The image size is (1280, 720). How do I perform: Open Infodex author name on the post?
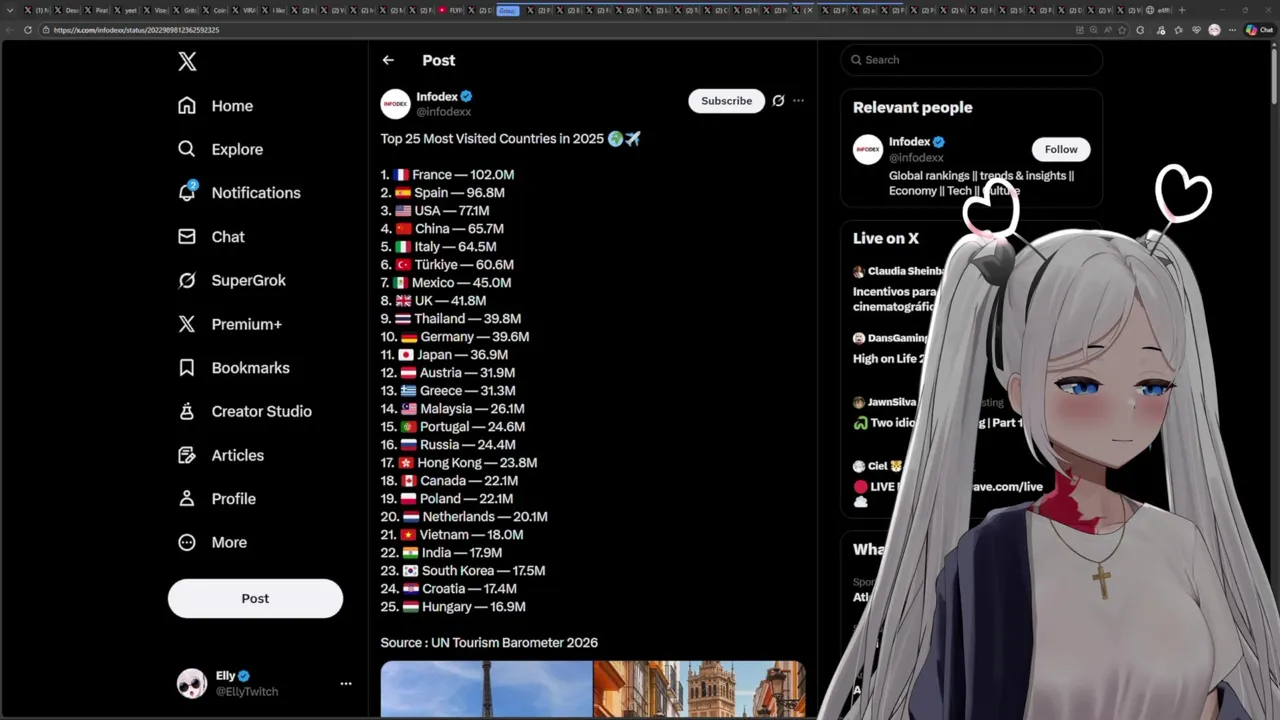pyautogui.click(x=437, y=97)
